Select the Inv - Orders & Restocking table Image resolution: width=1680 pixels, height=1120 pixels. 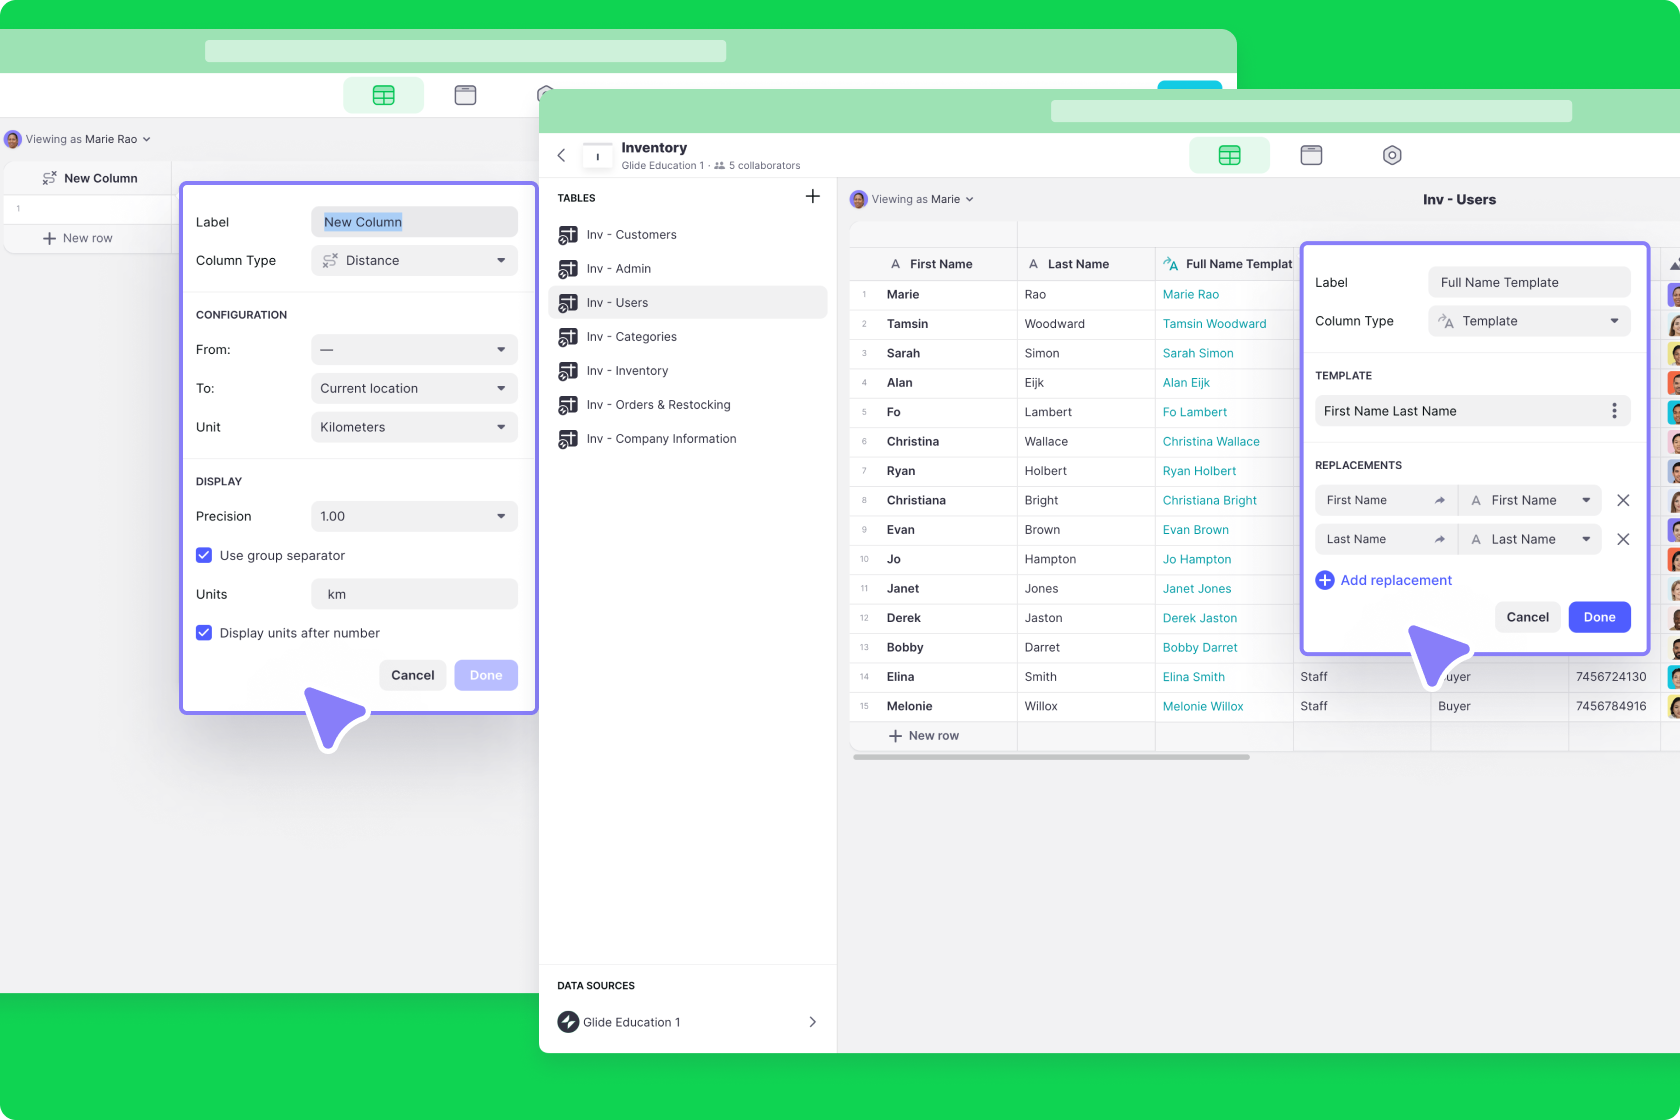[x=658, y=405]
